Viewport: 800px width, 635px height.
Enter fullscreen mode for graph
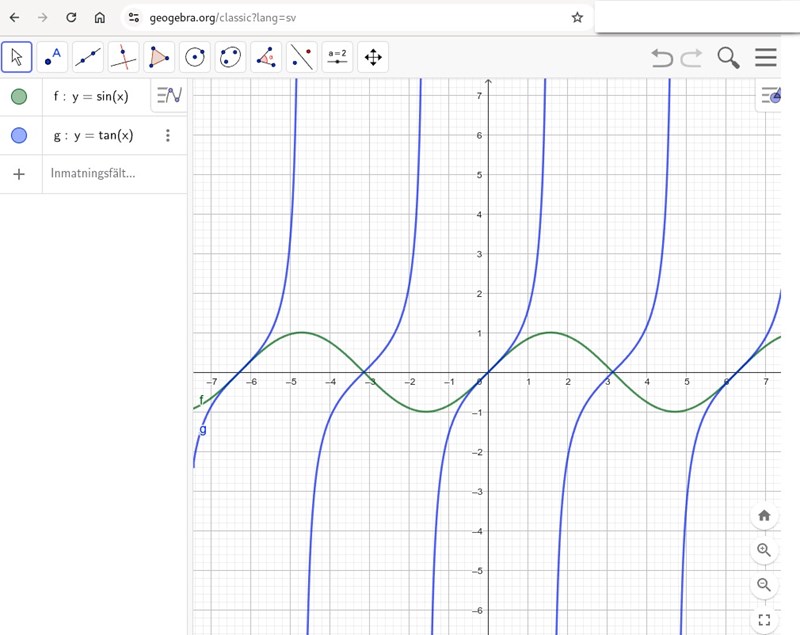coord(764,620)
